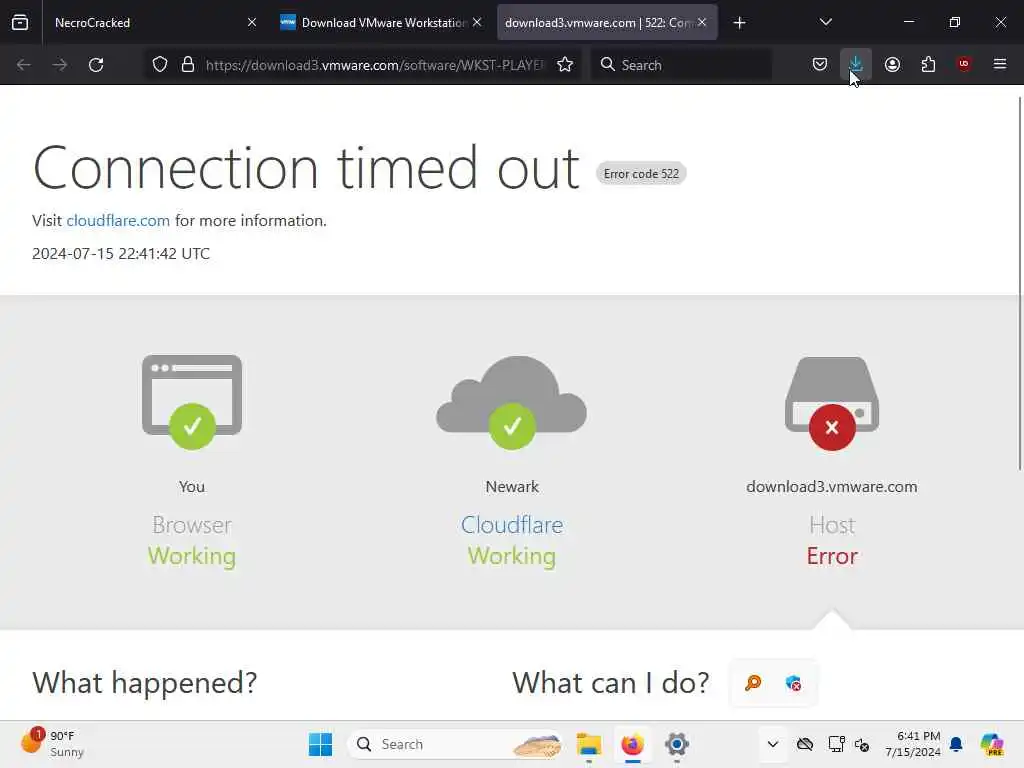Show hidden system tray icons
The image size is (1024, 768).
(773, 744)
